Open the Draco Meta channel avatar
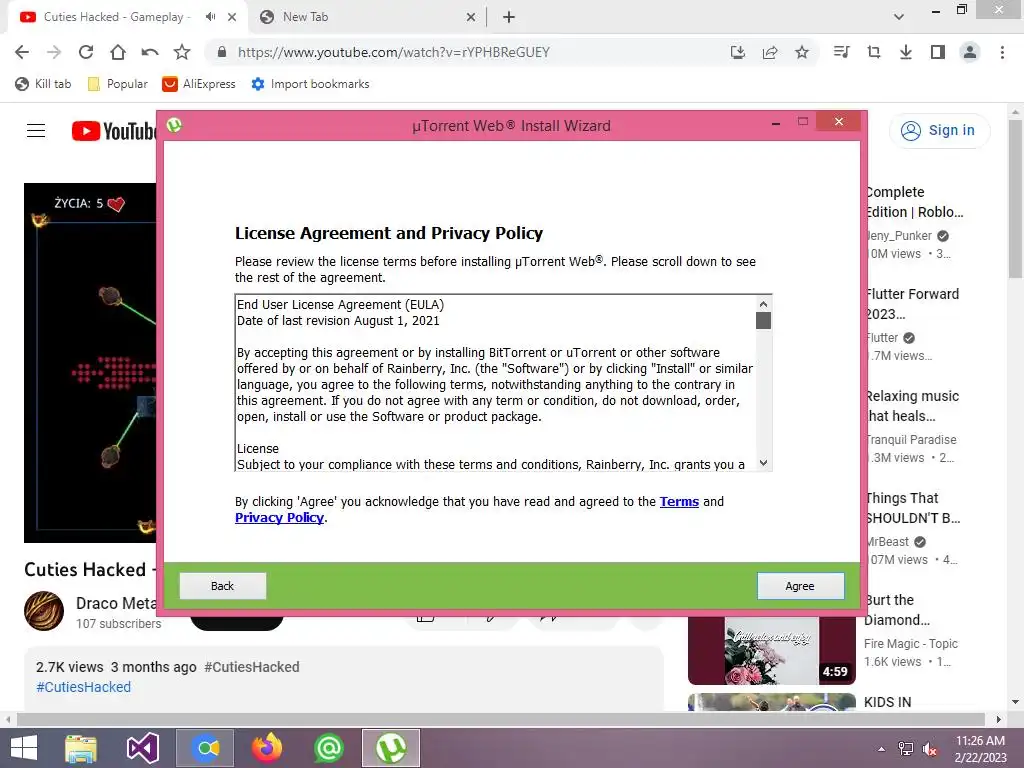The height and width of the screenshot is (768, 1024). point(44,611)
